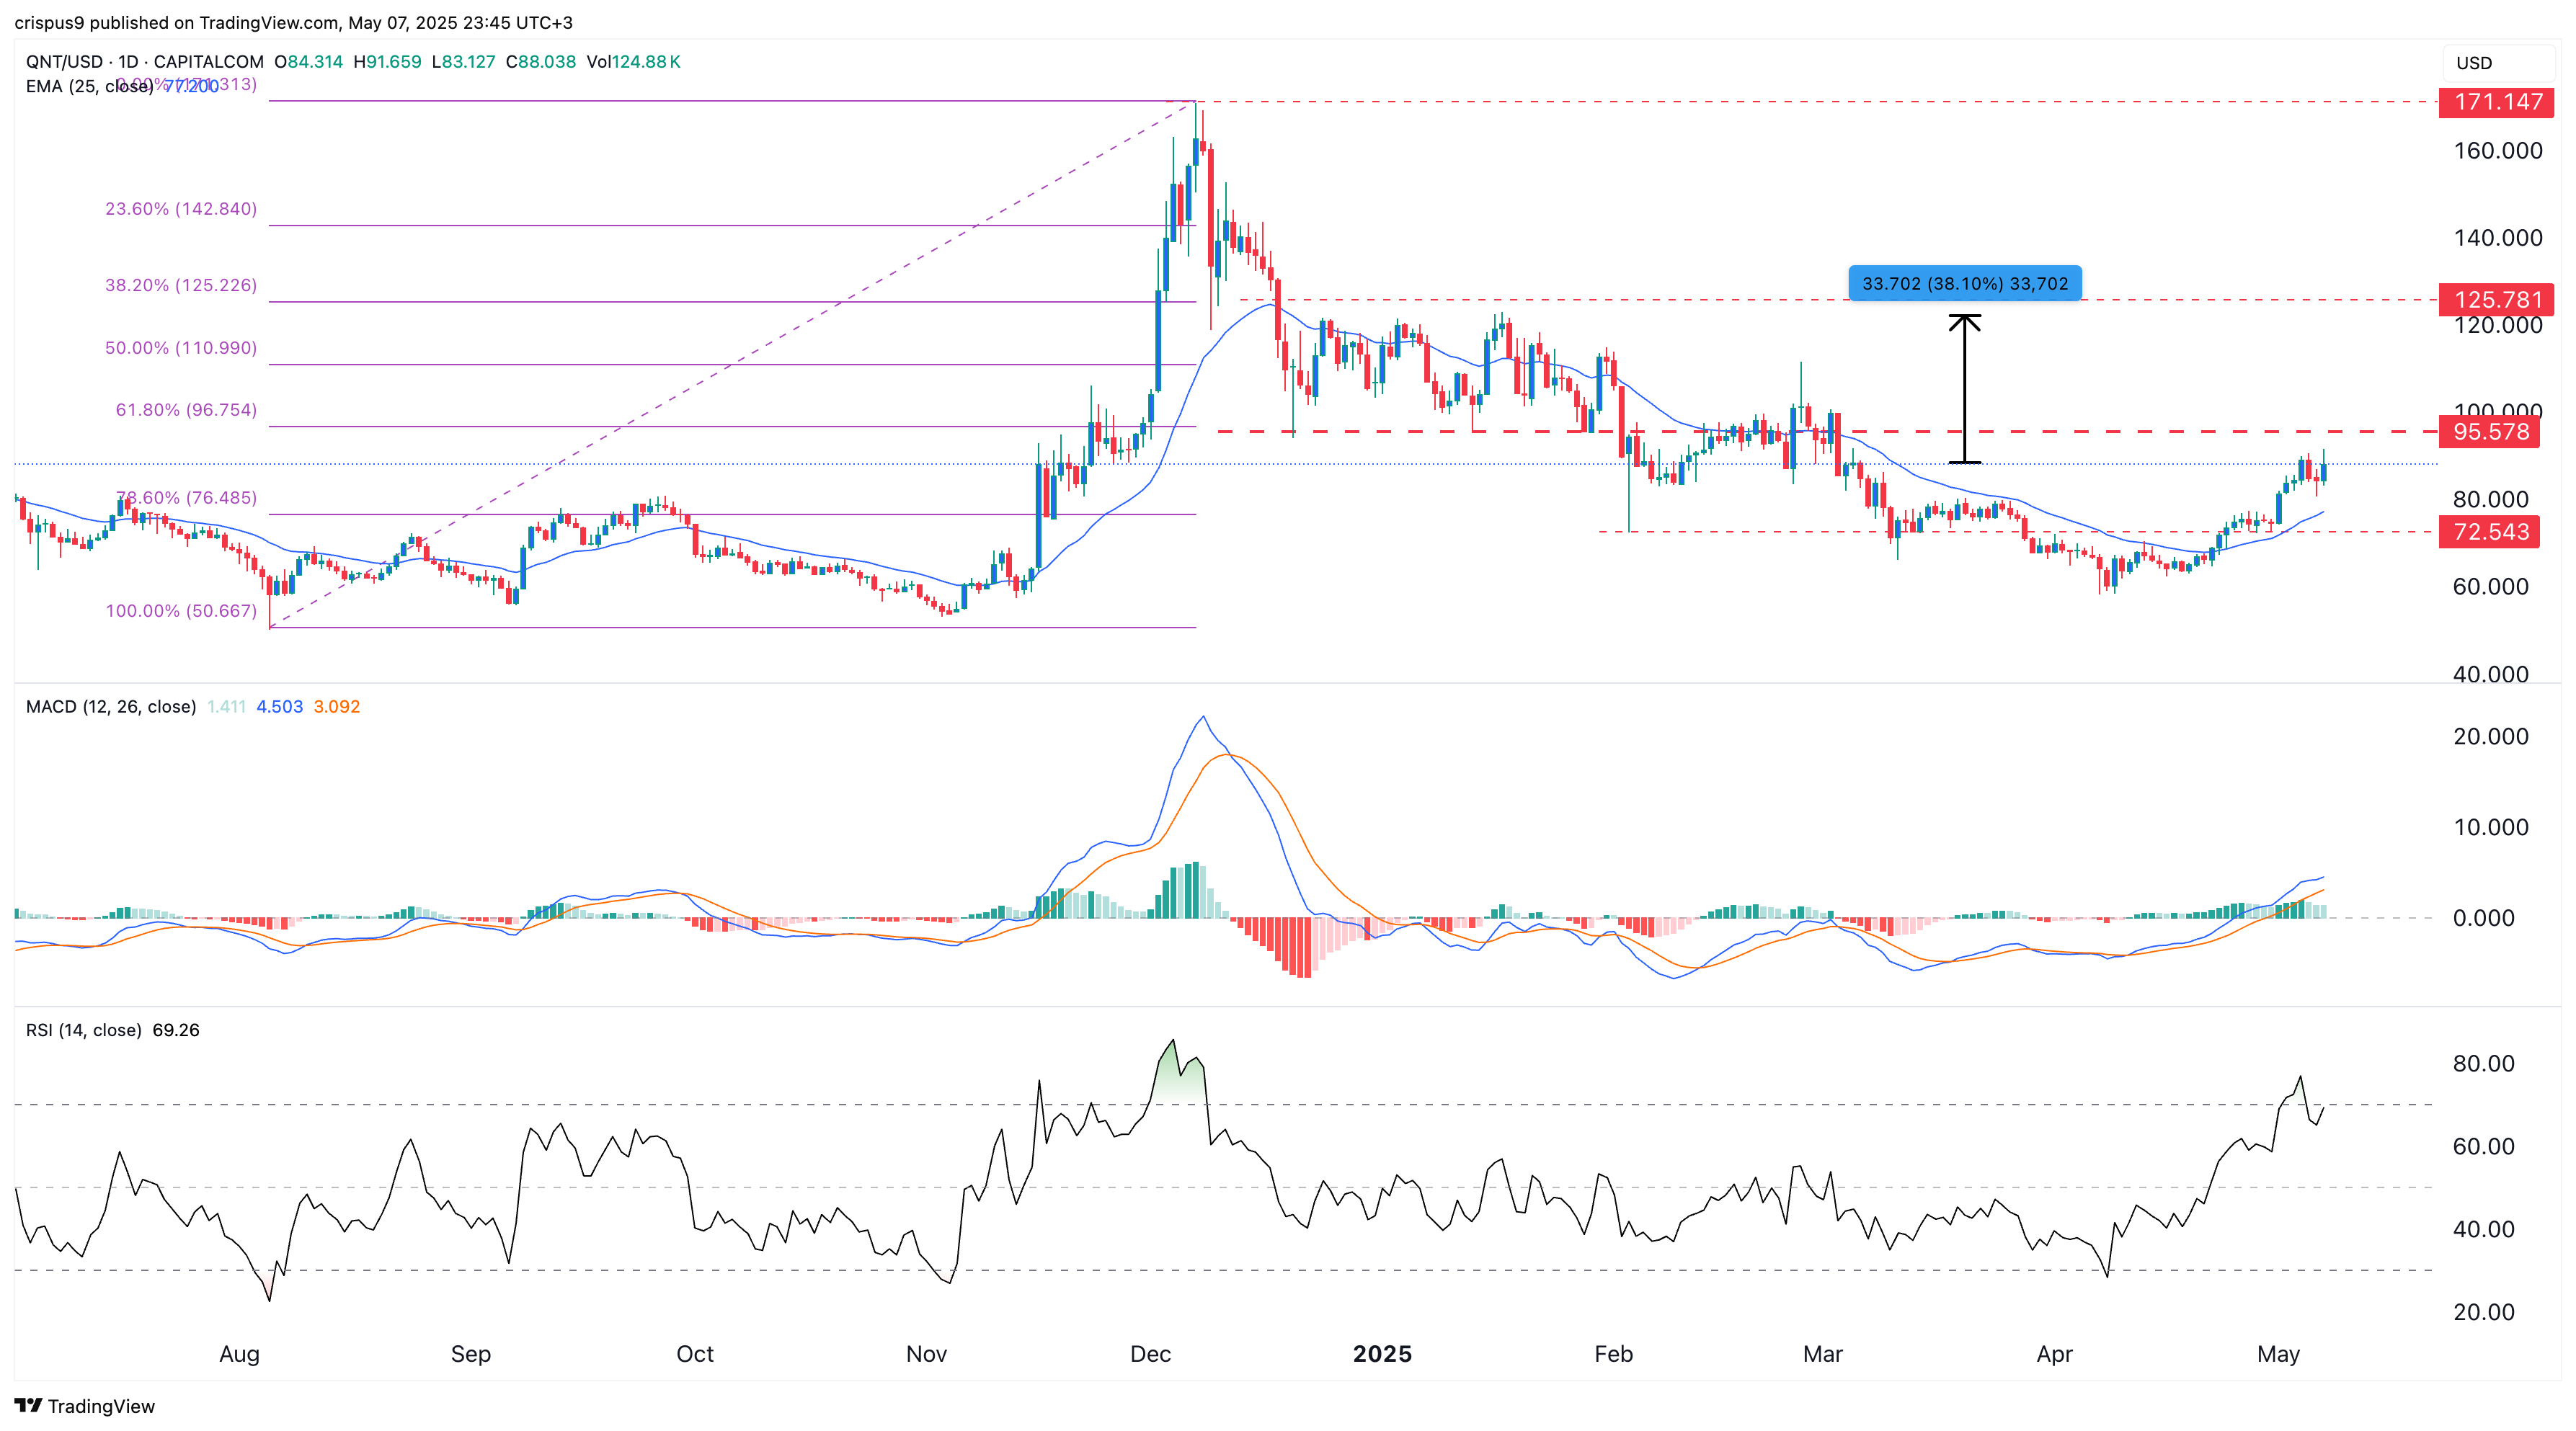
Task: Click the 100.00% (50.667) Fibonacci label
Action: tap(181, 611)
